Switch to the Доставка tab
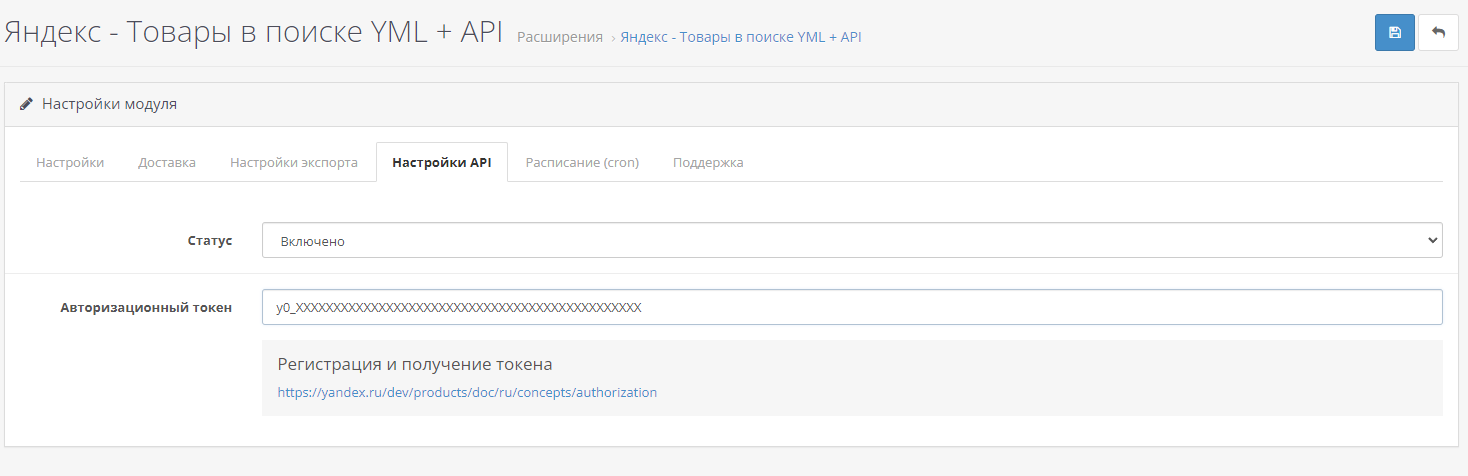Viewport: 1468px width, 476px height. [x=167, y=162]
